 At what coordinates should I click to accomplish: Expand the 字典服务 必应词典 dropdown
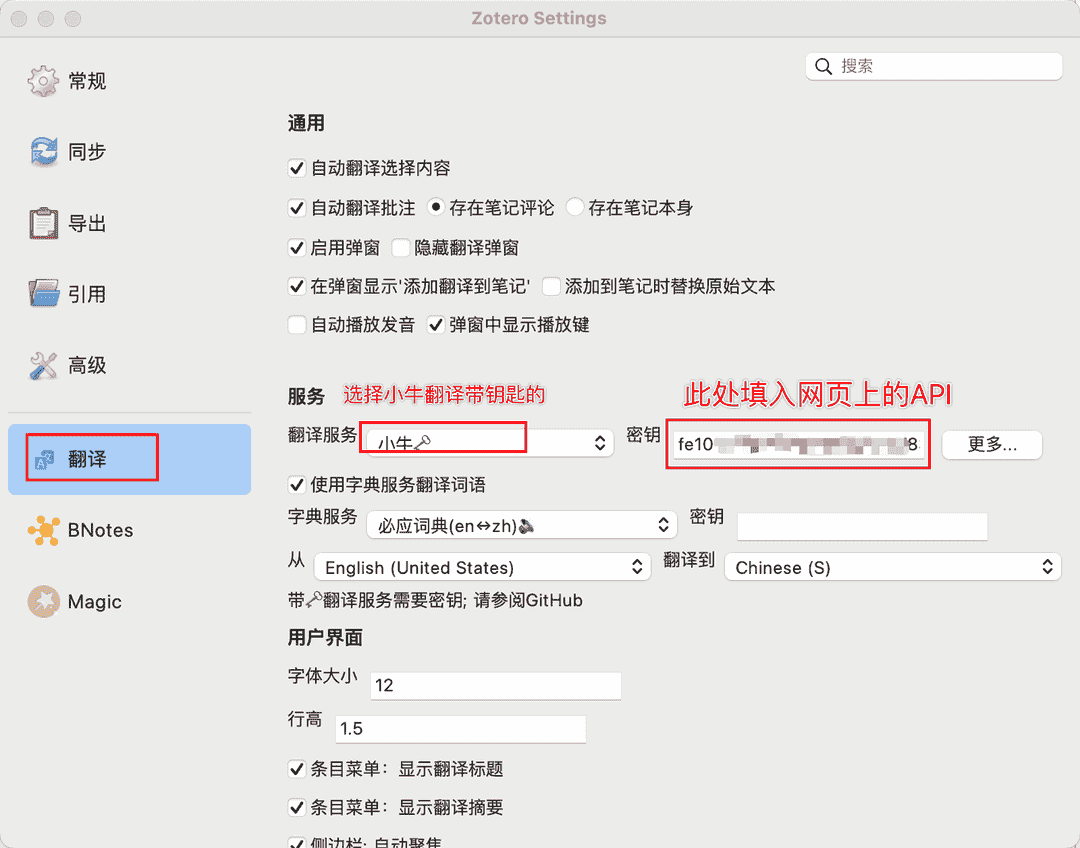click(521, 524)
